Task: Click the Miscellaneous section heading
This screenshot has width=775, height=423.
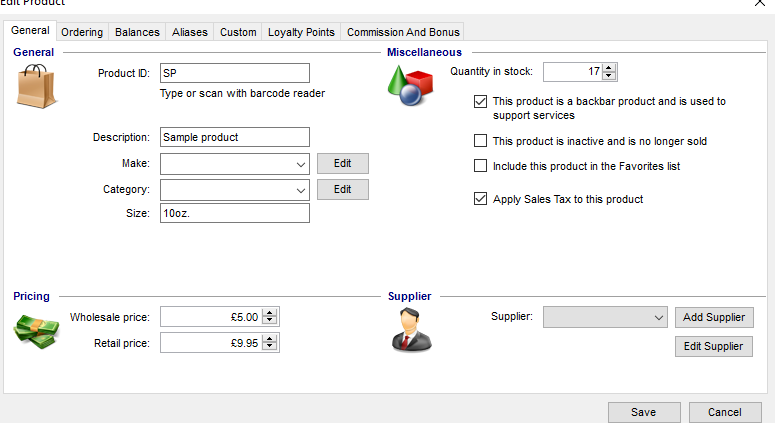Action: click(424, 52)
